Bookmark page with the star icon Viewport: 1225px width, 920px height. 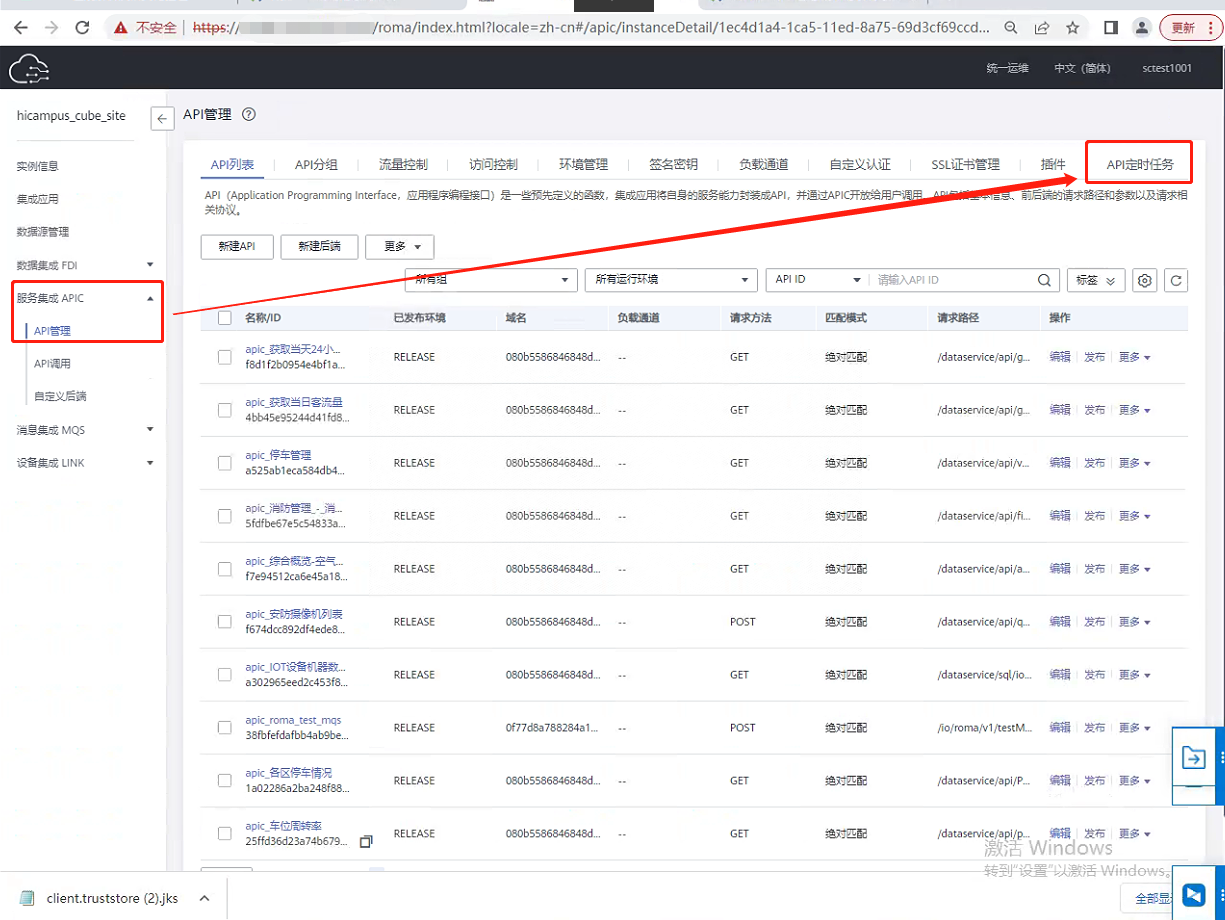click(x=1072, y=27)
